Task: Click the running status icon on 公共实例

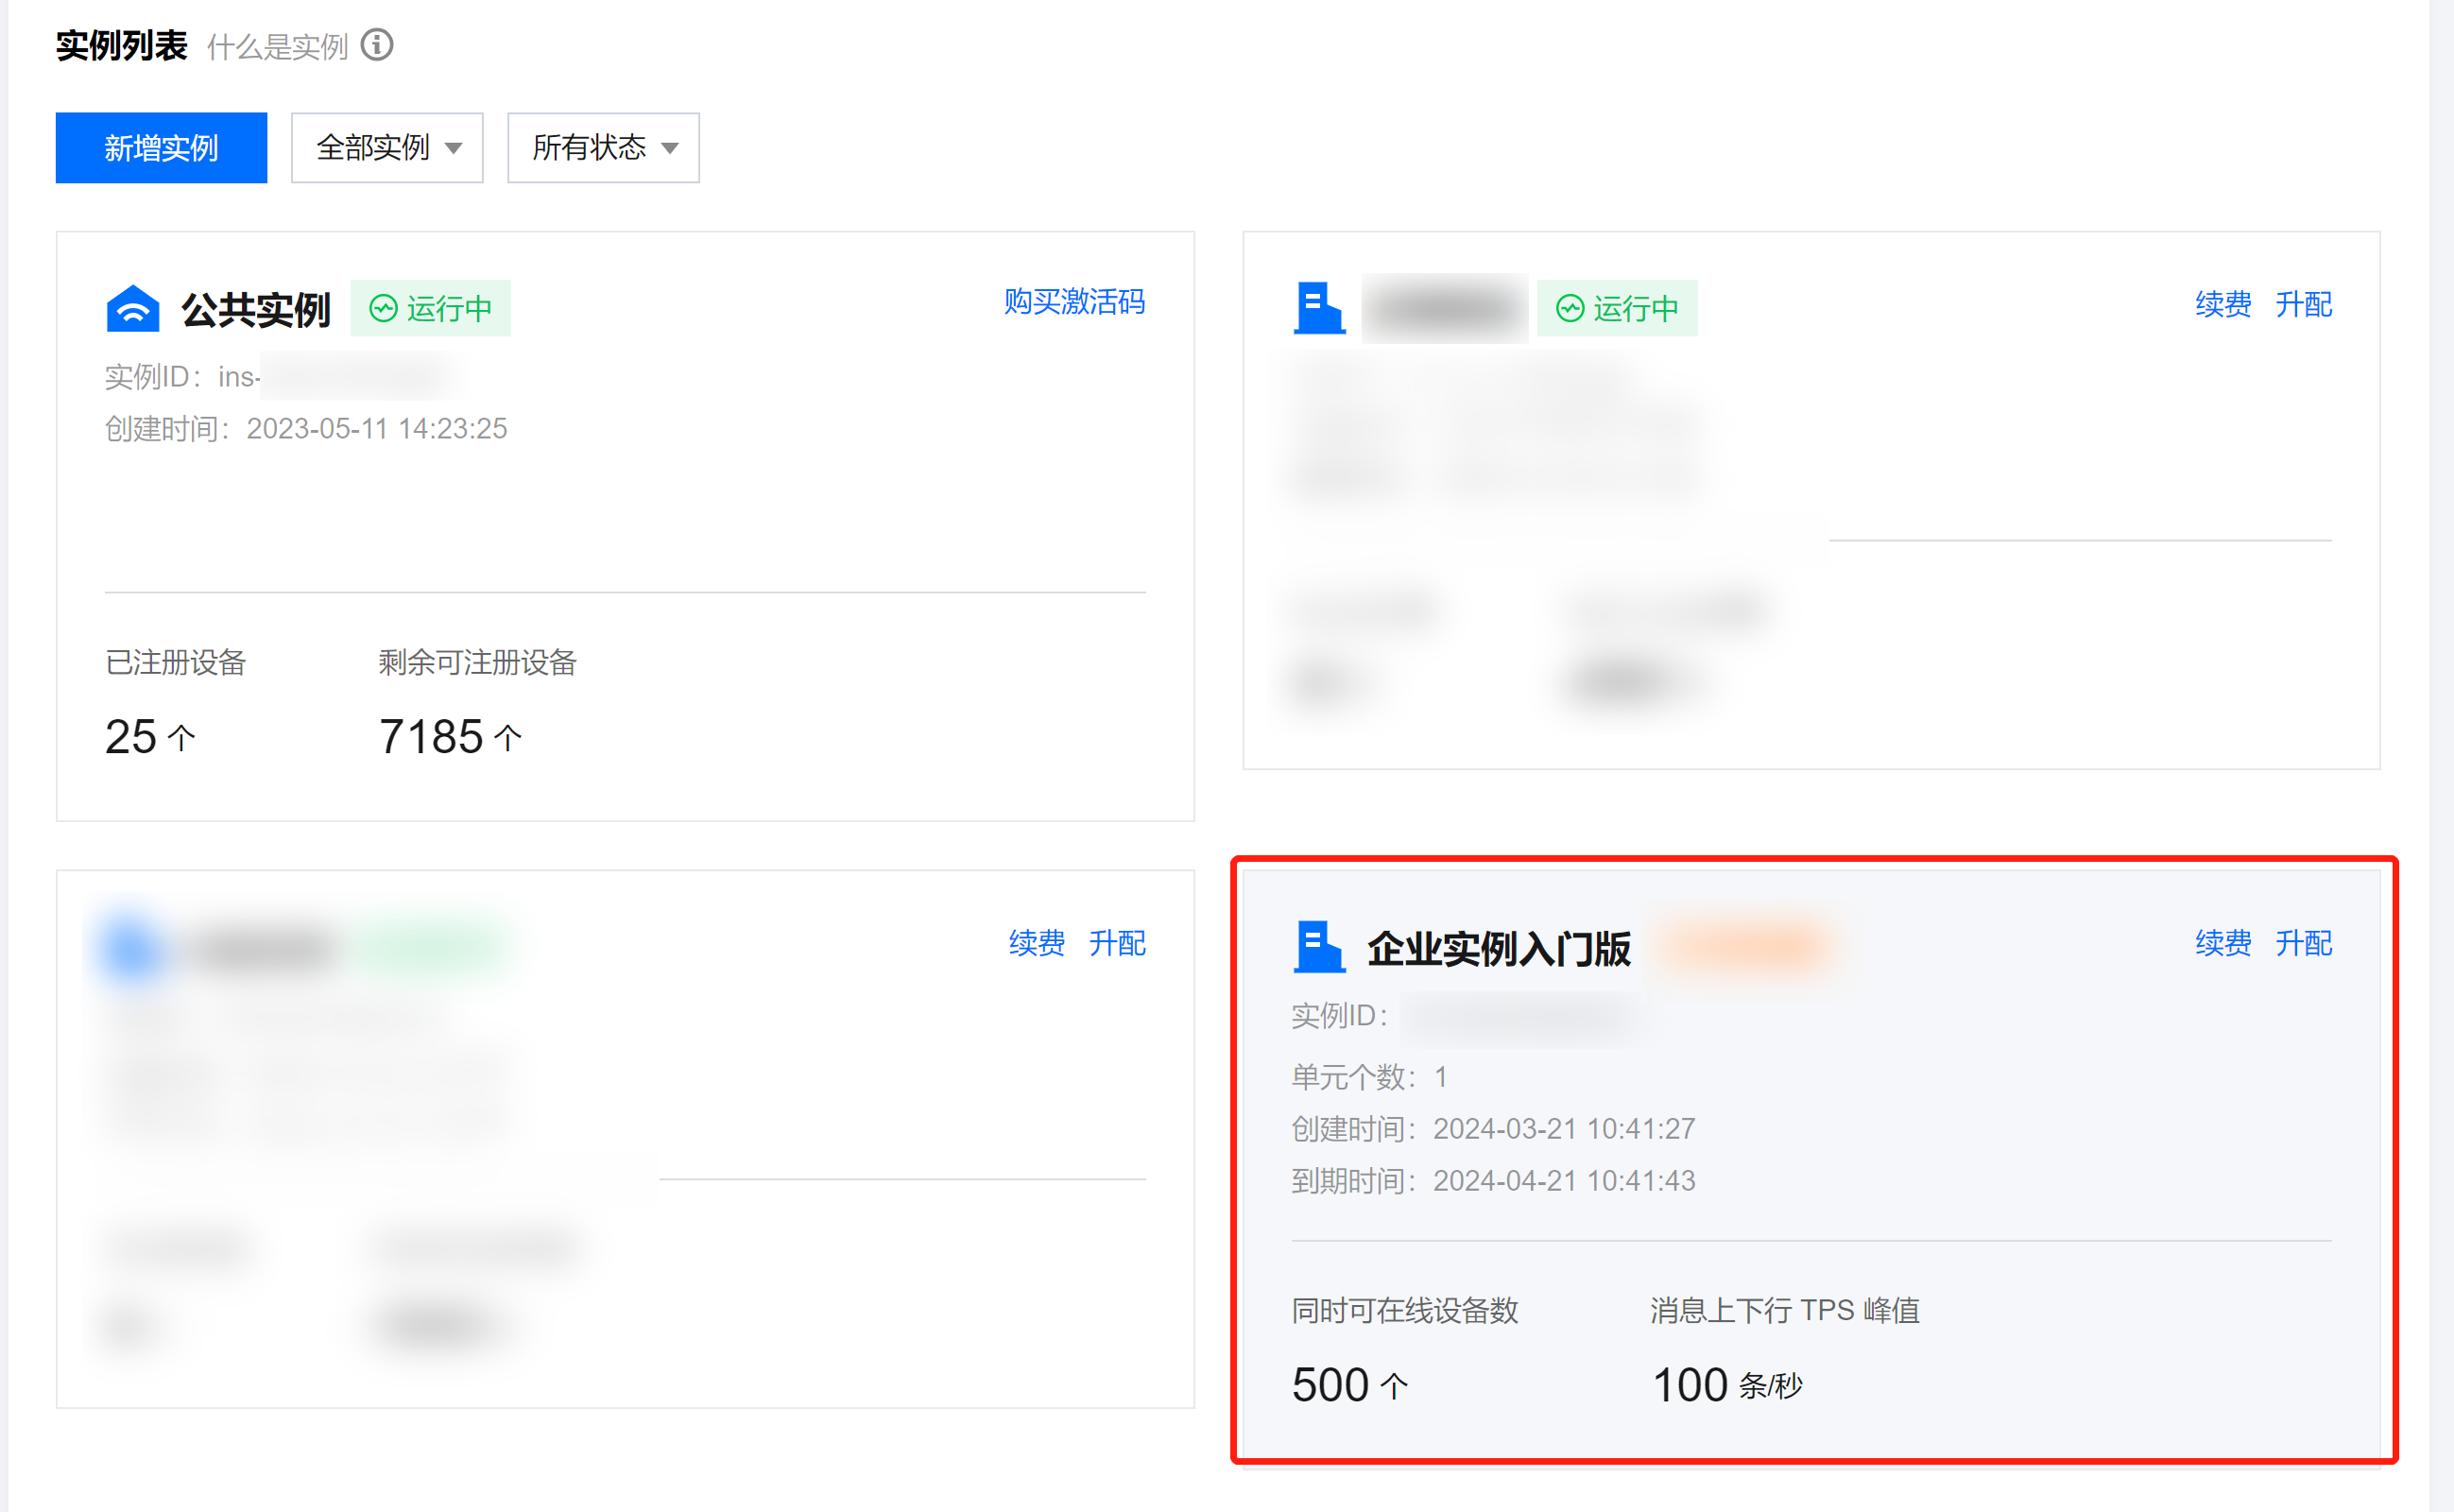Action: [384, 308]
